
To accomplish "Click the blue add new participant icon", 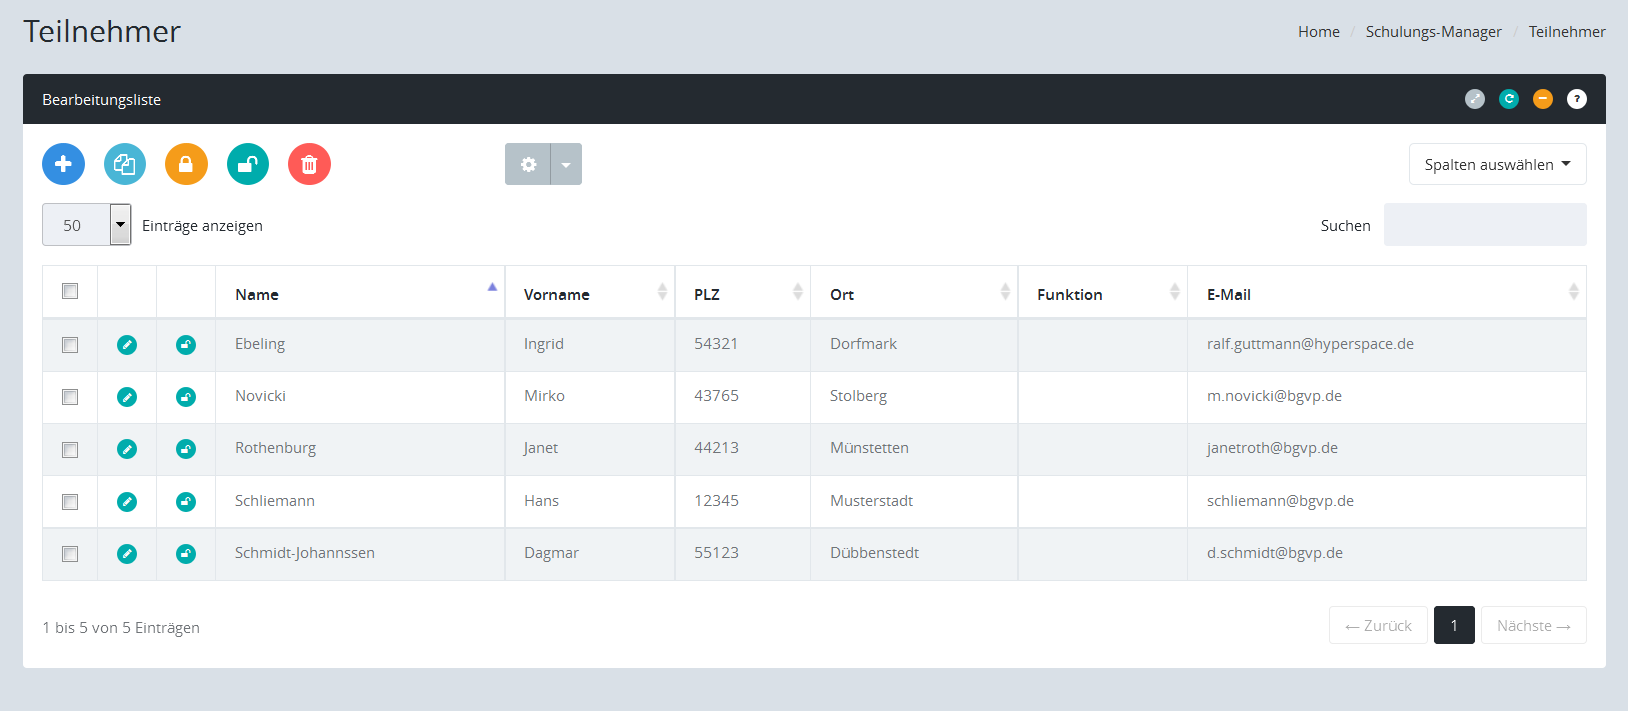I will click(63, 164).
